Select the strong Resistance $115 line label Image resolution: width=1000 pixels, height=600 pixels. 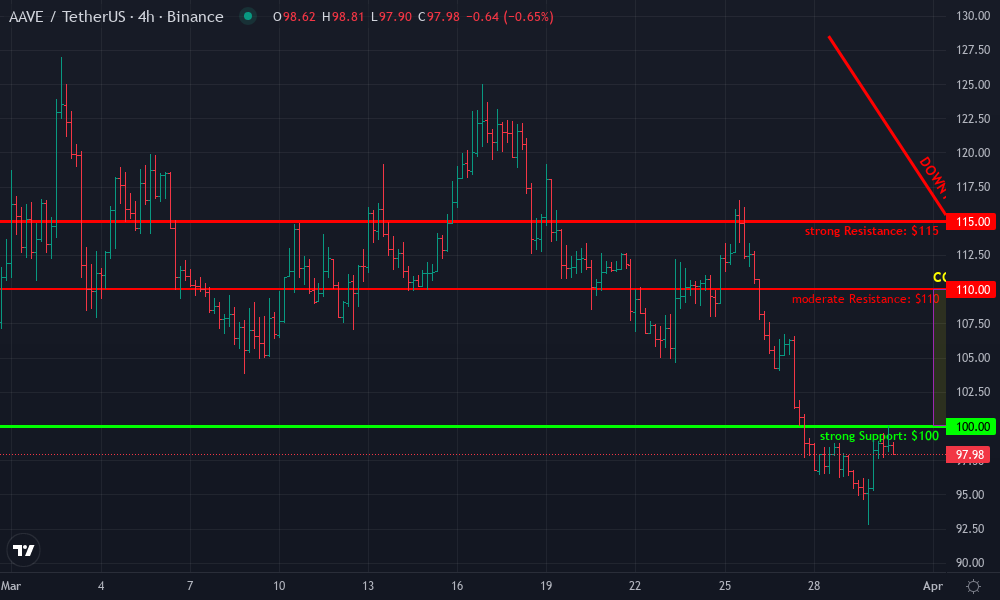(871, 229)
